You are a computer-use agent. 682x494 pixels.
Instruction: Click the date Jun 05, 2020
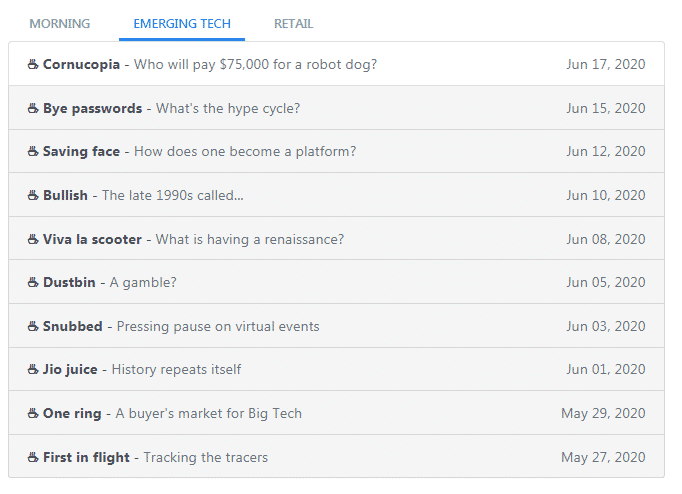(x=605, y=282)
